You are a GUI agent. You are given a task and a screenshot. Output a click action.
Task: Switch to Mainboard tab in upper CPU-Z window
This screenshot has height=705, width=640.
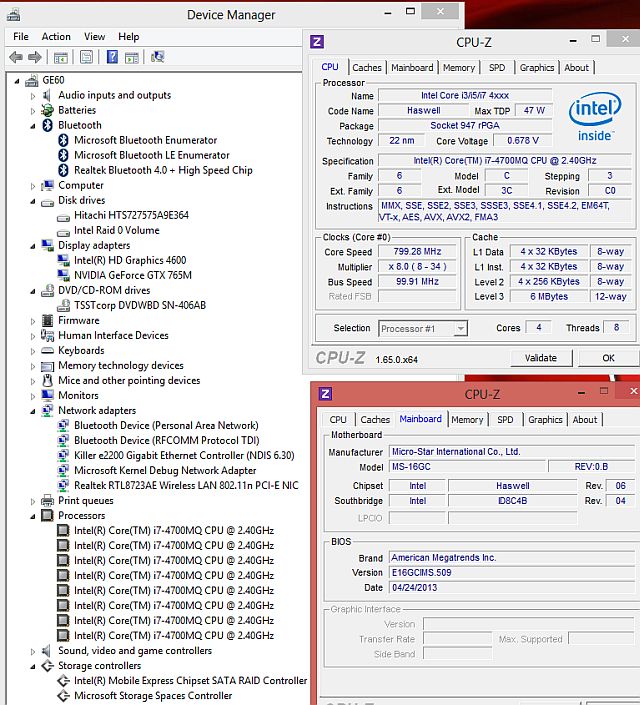click(x=412, y=67)
